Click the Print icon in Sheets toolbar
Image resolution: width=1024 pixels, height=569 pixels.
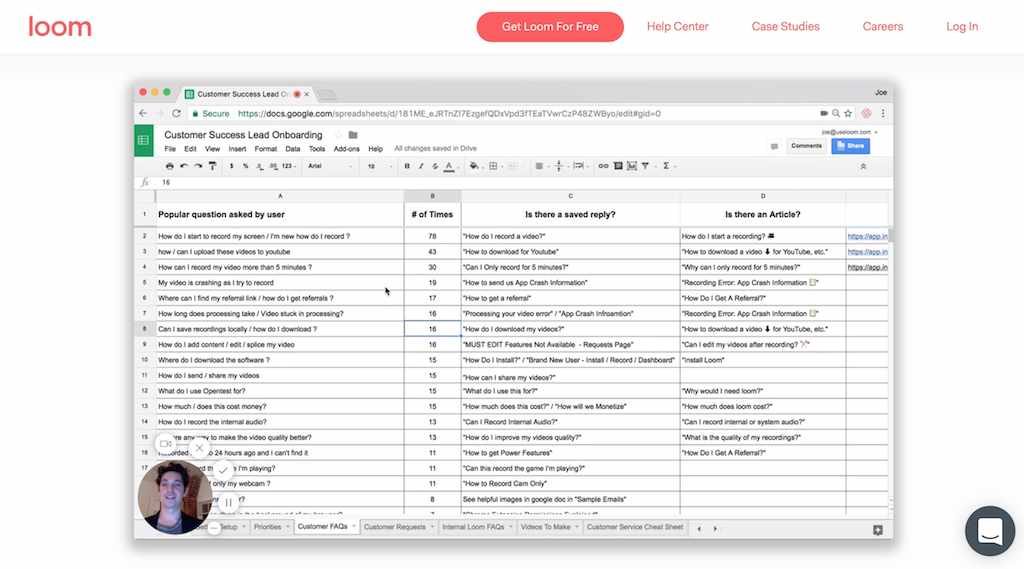point(170,166)
